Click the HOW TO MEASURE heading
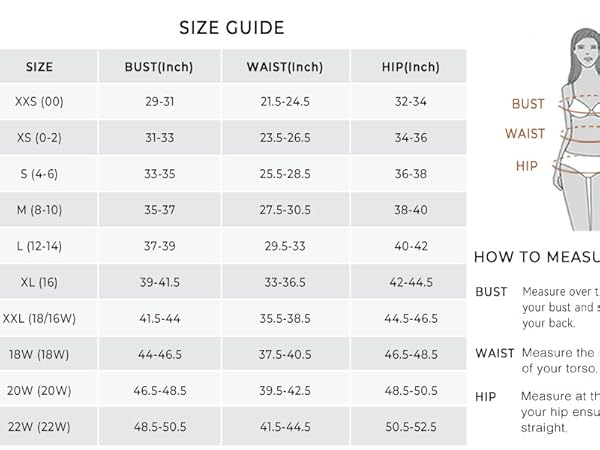 (537, 257)
